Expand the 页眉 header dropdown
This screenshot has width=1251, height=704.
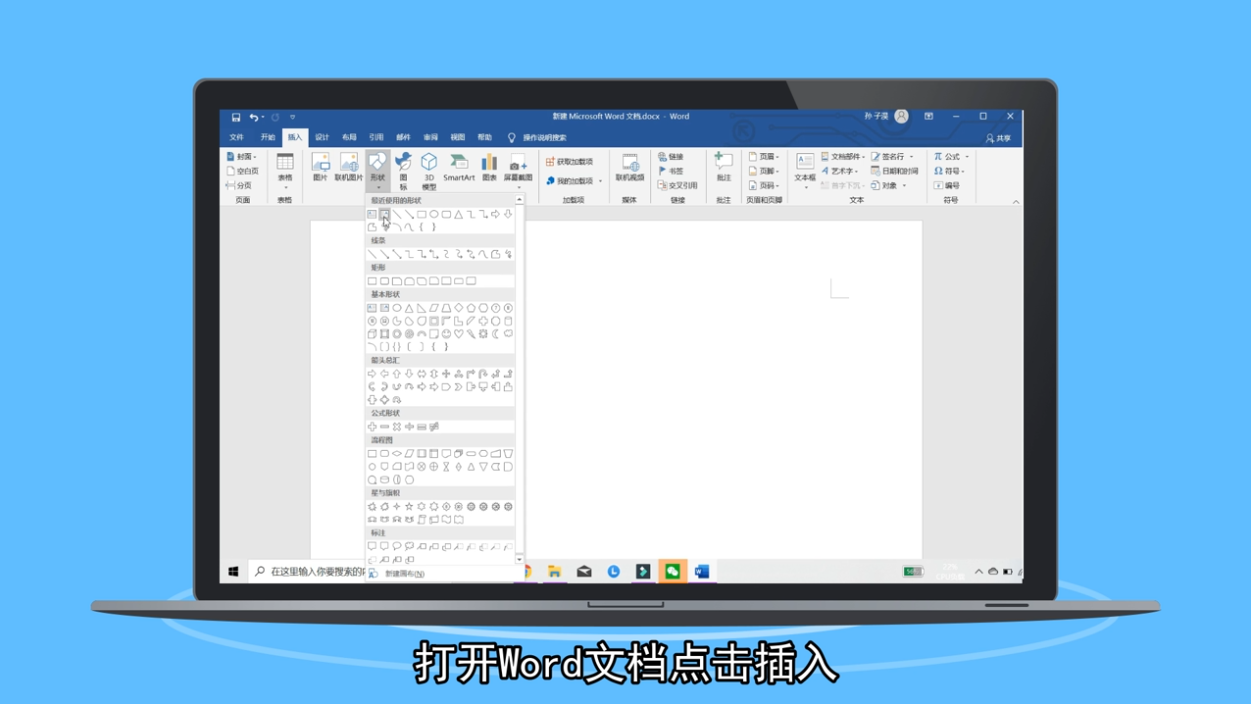[765, 157]
